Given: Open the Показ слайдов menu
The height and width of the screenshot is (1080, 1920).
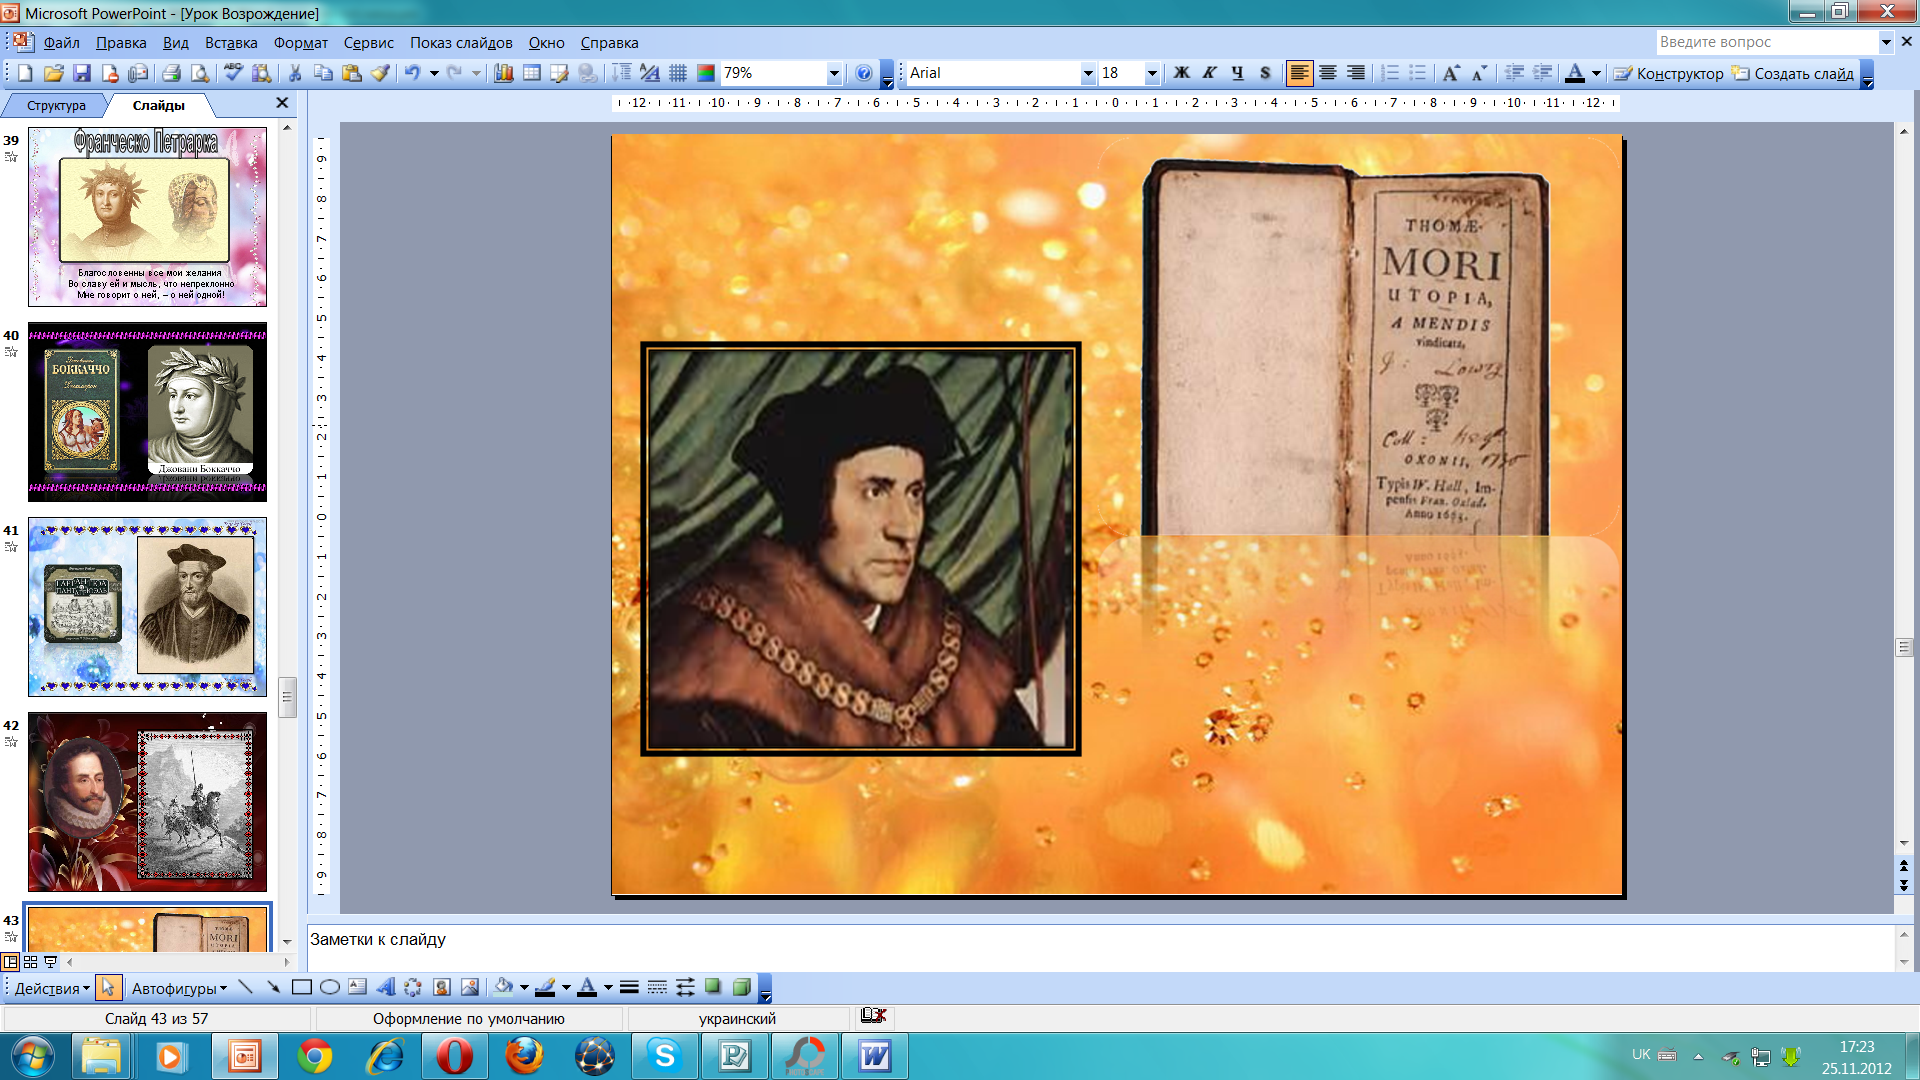Looking at the screenshot, I should (461, 43).
